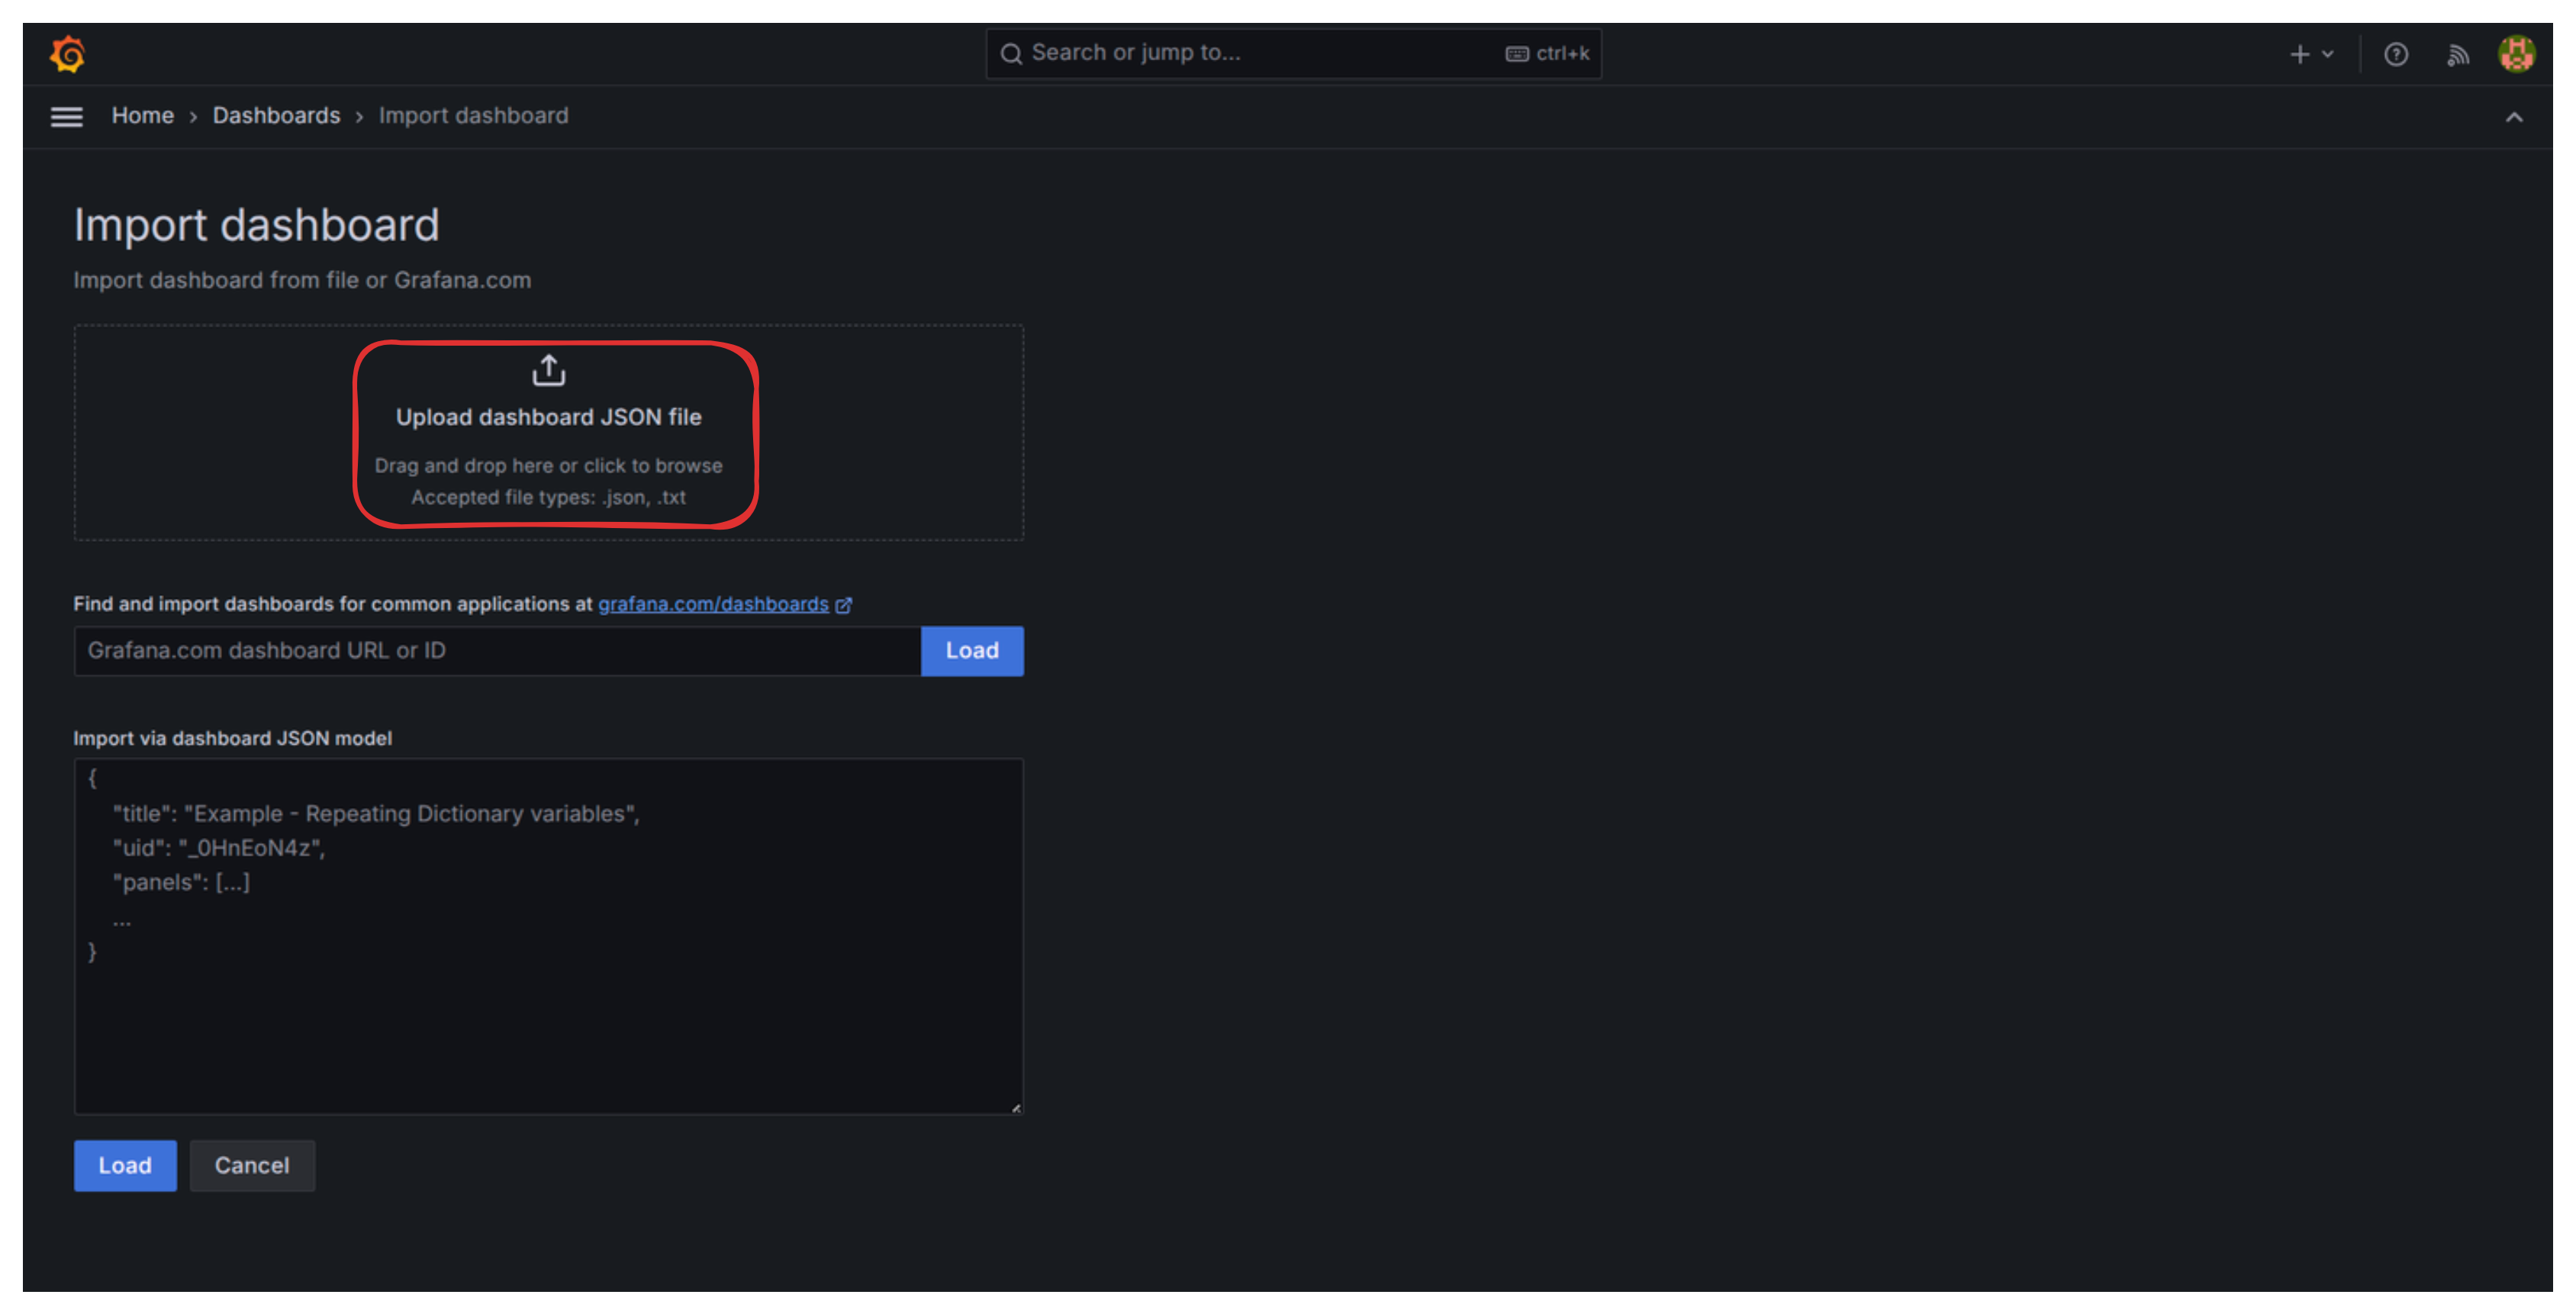Click the news feed icon

pos(2458,53)
